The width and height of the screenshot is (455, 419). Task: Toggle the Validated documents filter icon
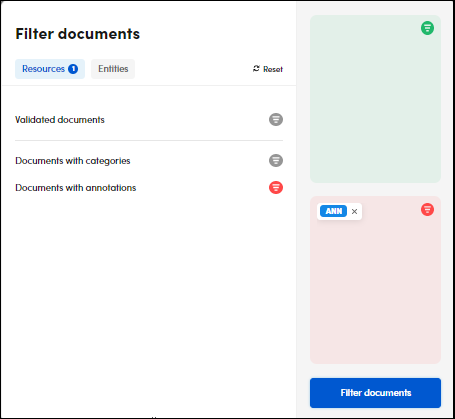pyautogui.click(x=276, y=119)
